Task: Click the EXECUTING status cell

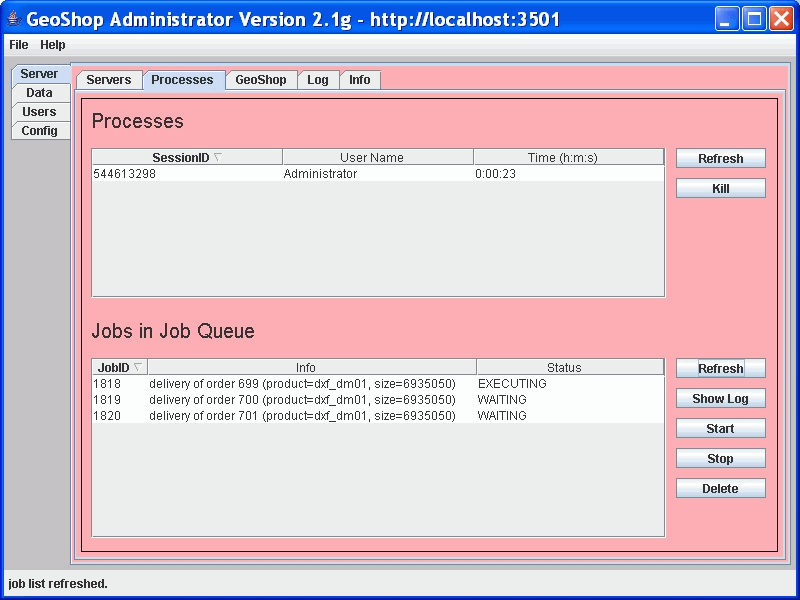Action: 570,384
